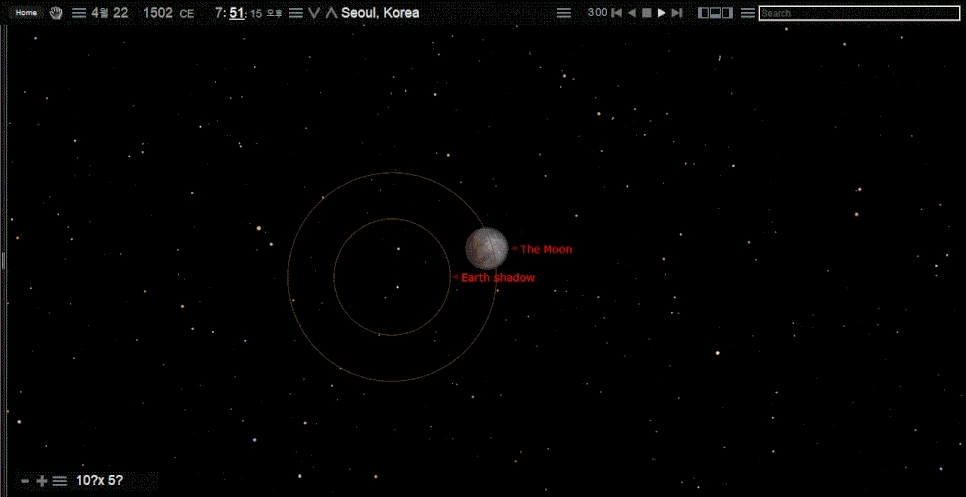This screenshot has width=966, height=497.
Task: Select the seconds value 15
Action: (256, 14)
